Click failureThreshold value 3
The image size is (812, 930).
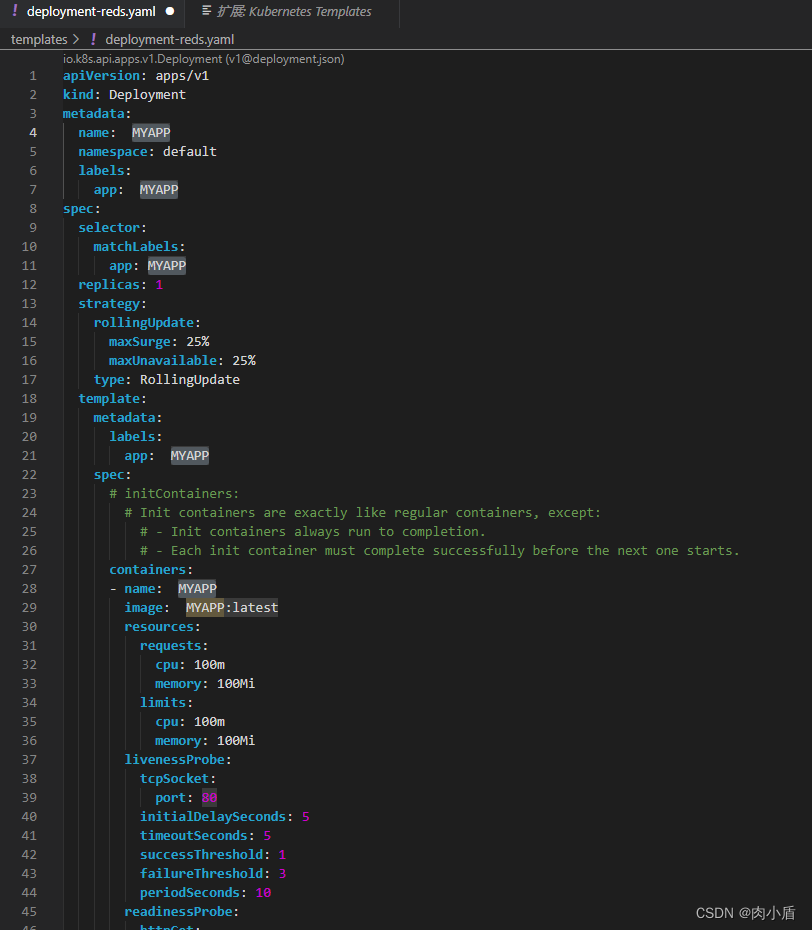[282, 873]
